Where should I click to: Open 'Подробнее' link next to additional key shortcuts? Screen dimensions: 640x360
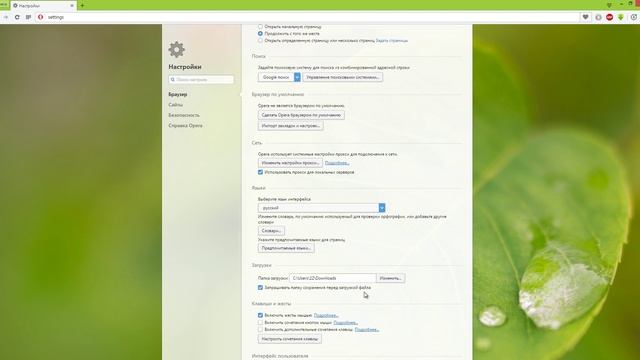pos(367,329)
